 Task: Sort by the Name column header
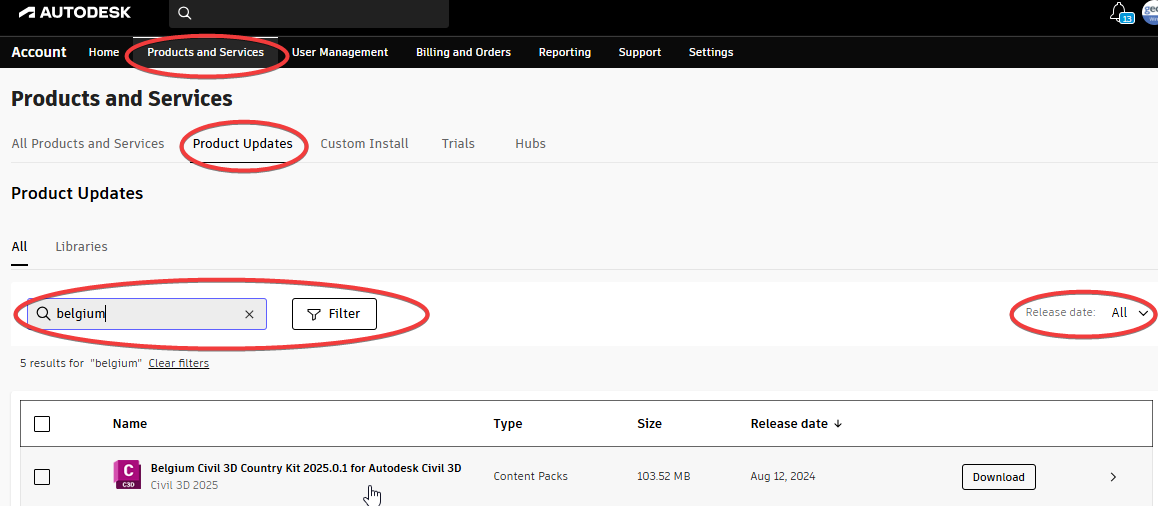(130, 424)
